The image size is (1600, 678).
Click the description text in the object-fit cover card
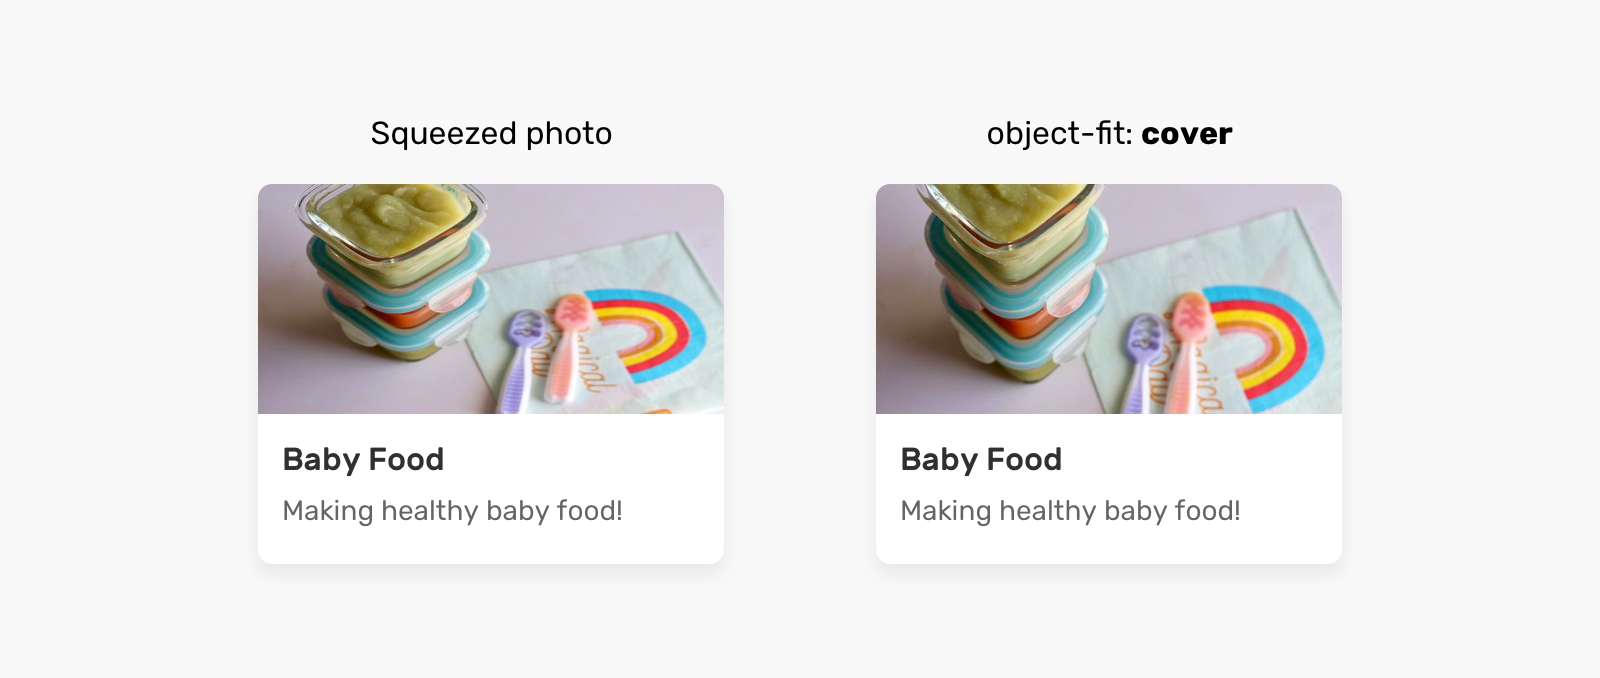pos(1070,511)
